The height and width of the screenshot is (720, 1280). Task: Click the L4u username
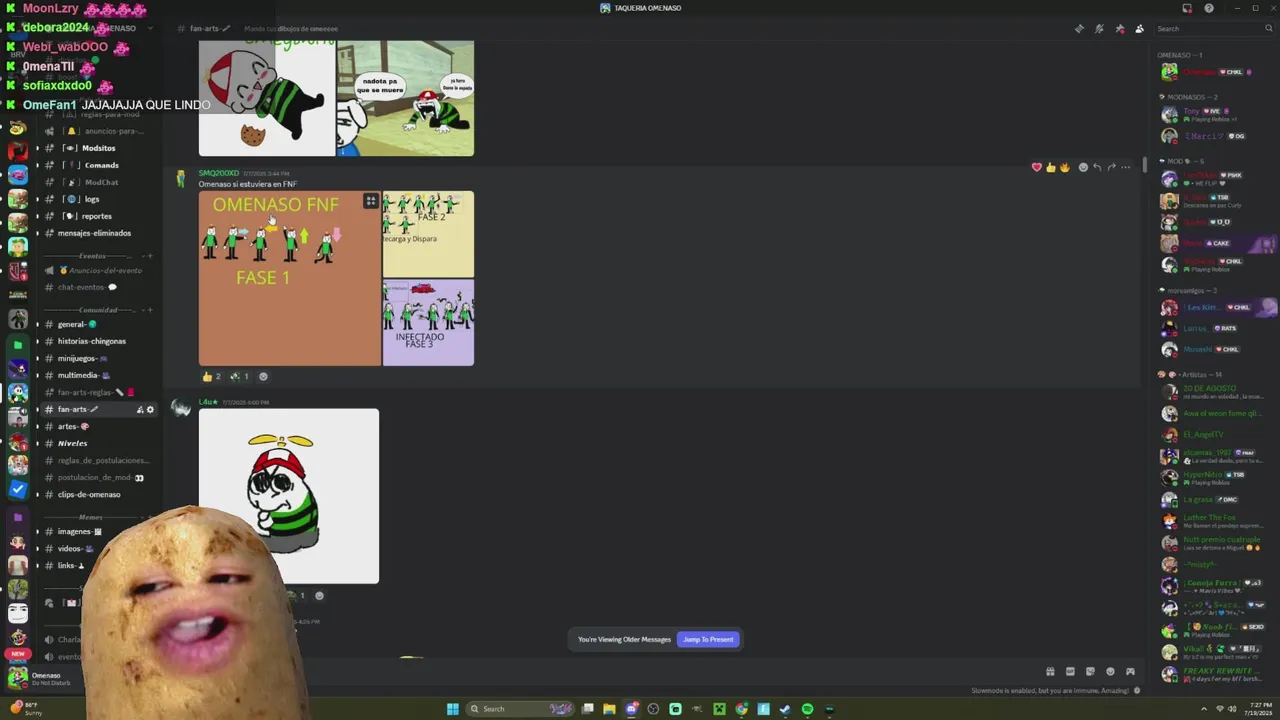(x=207, y=402)
